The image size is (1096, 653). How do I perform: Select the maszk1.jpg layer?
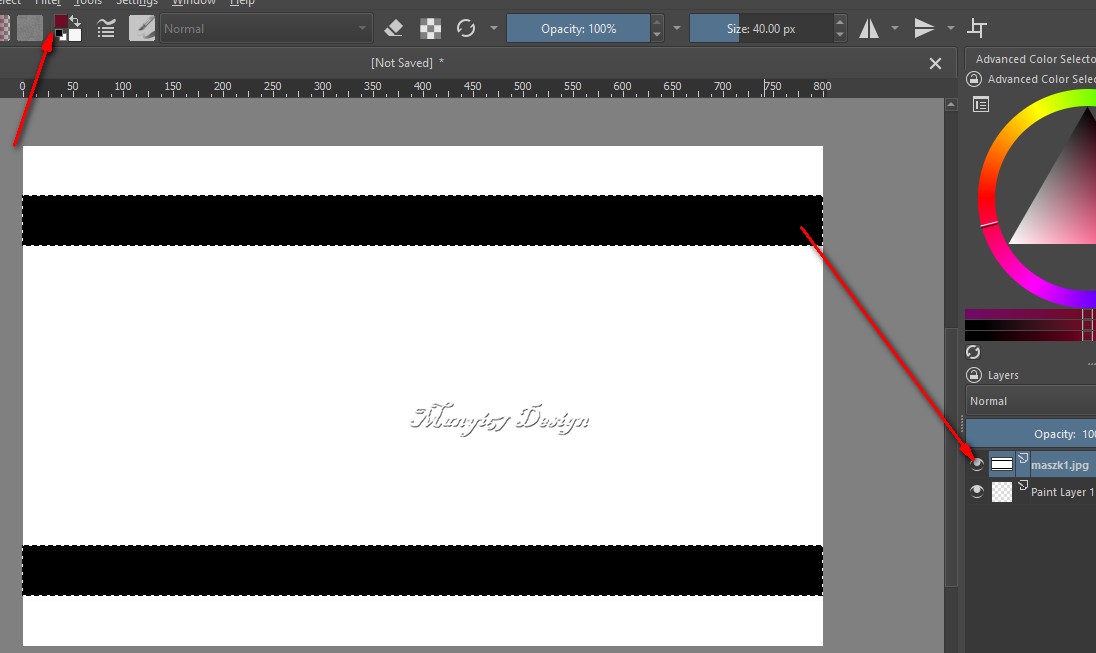click(x=1060, y=465)
